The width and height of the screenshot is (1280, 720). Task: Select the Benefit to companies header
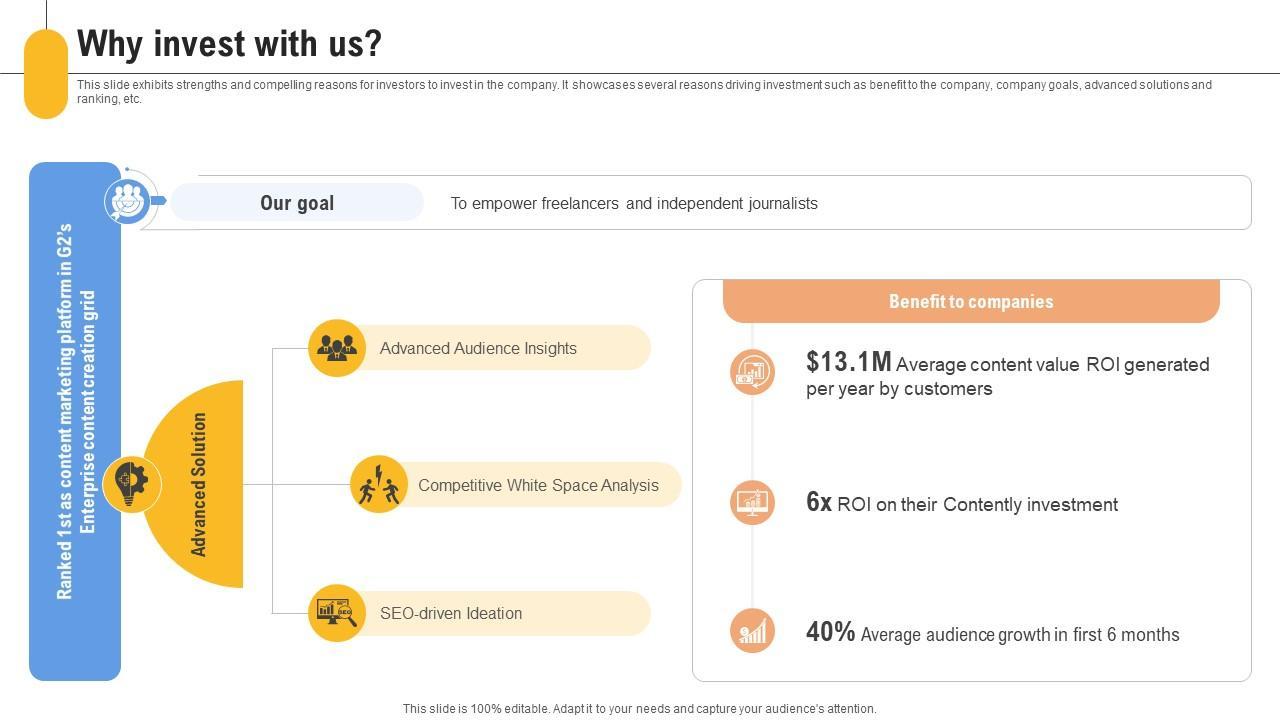click(x=971, y=301)
